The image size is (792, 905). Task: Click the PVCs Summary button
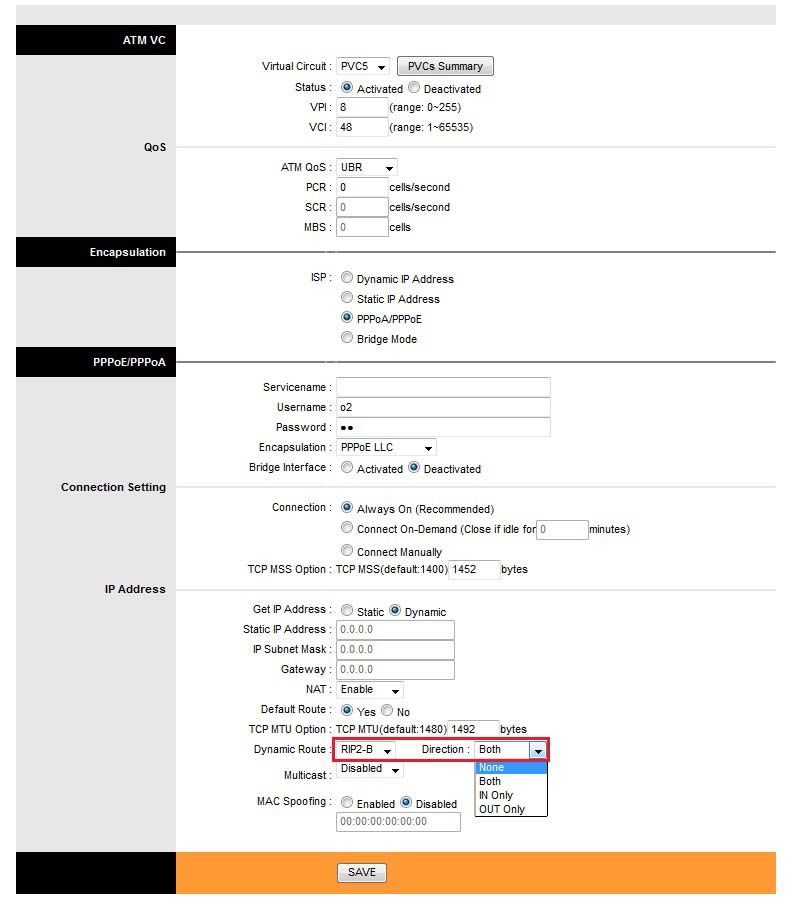[x=445, y=66]
